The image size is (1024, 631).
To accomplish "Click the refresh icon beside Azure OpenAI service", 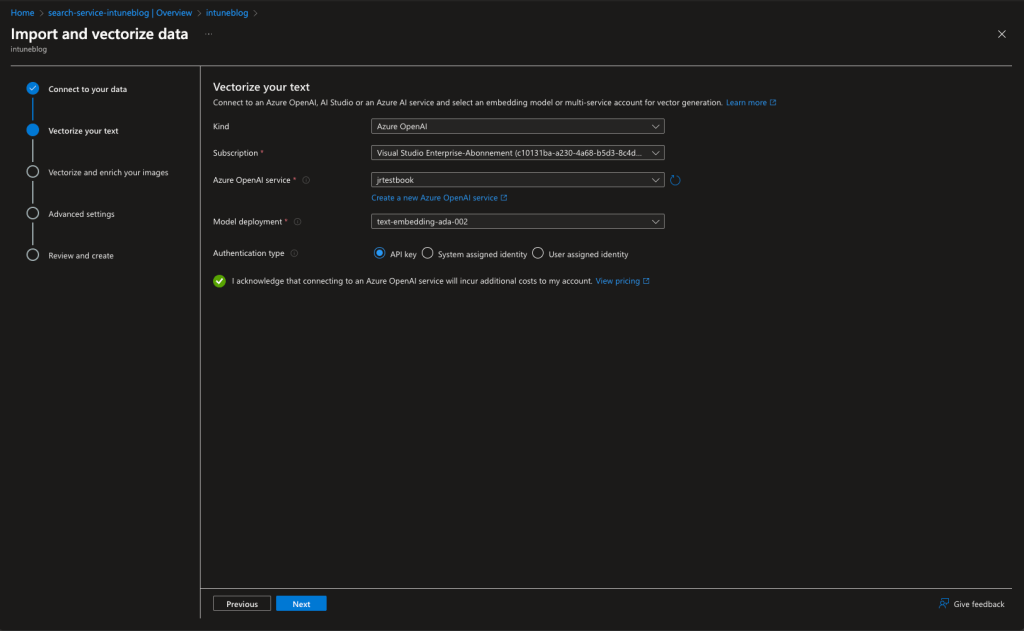I will tap(675, 180).
